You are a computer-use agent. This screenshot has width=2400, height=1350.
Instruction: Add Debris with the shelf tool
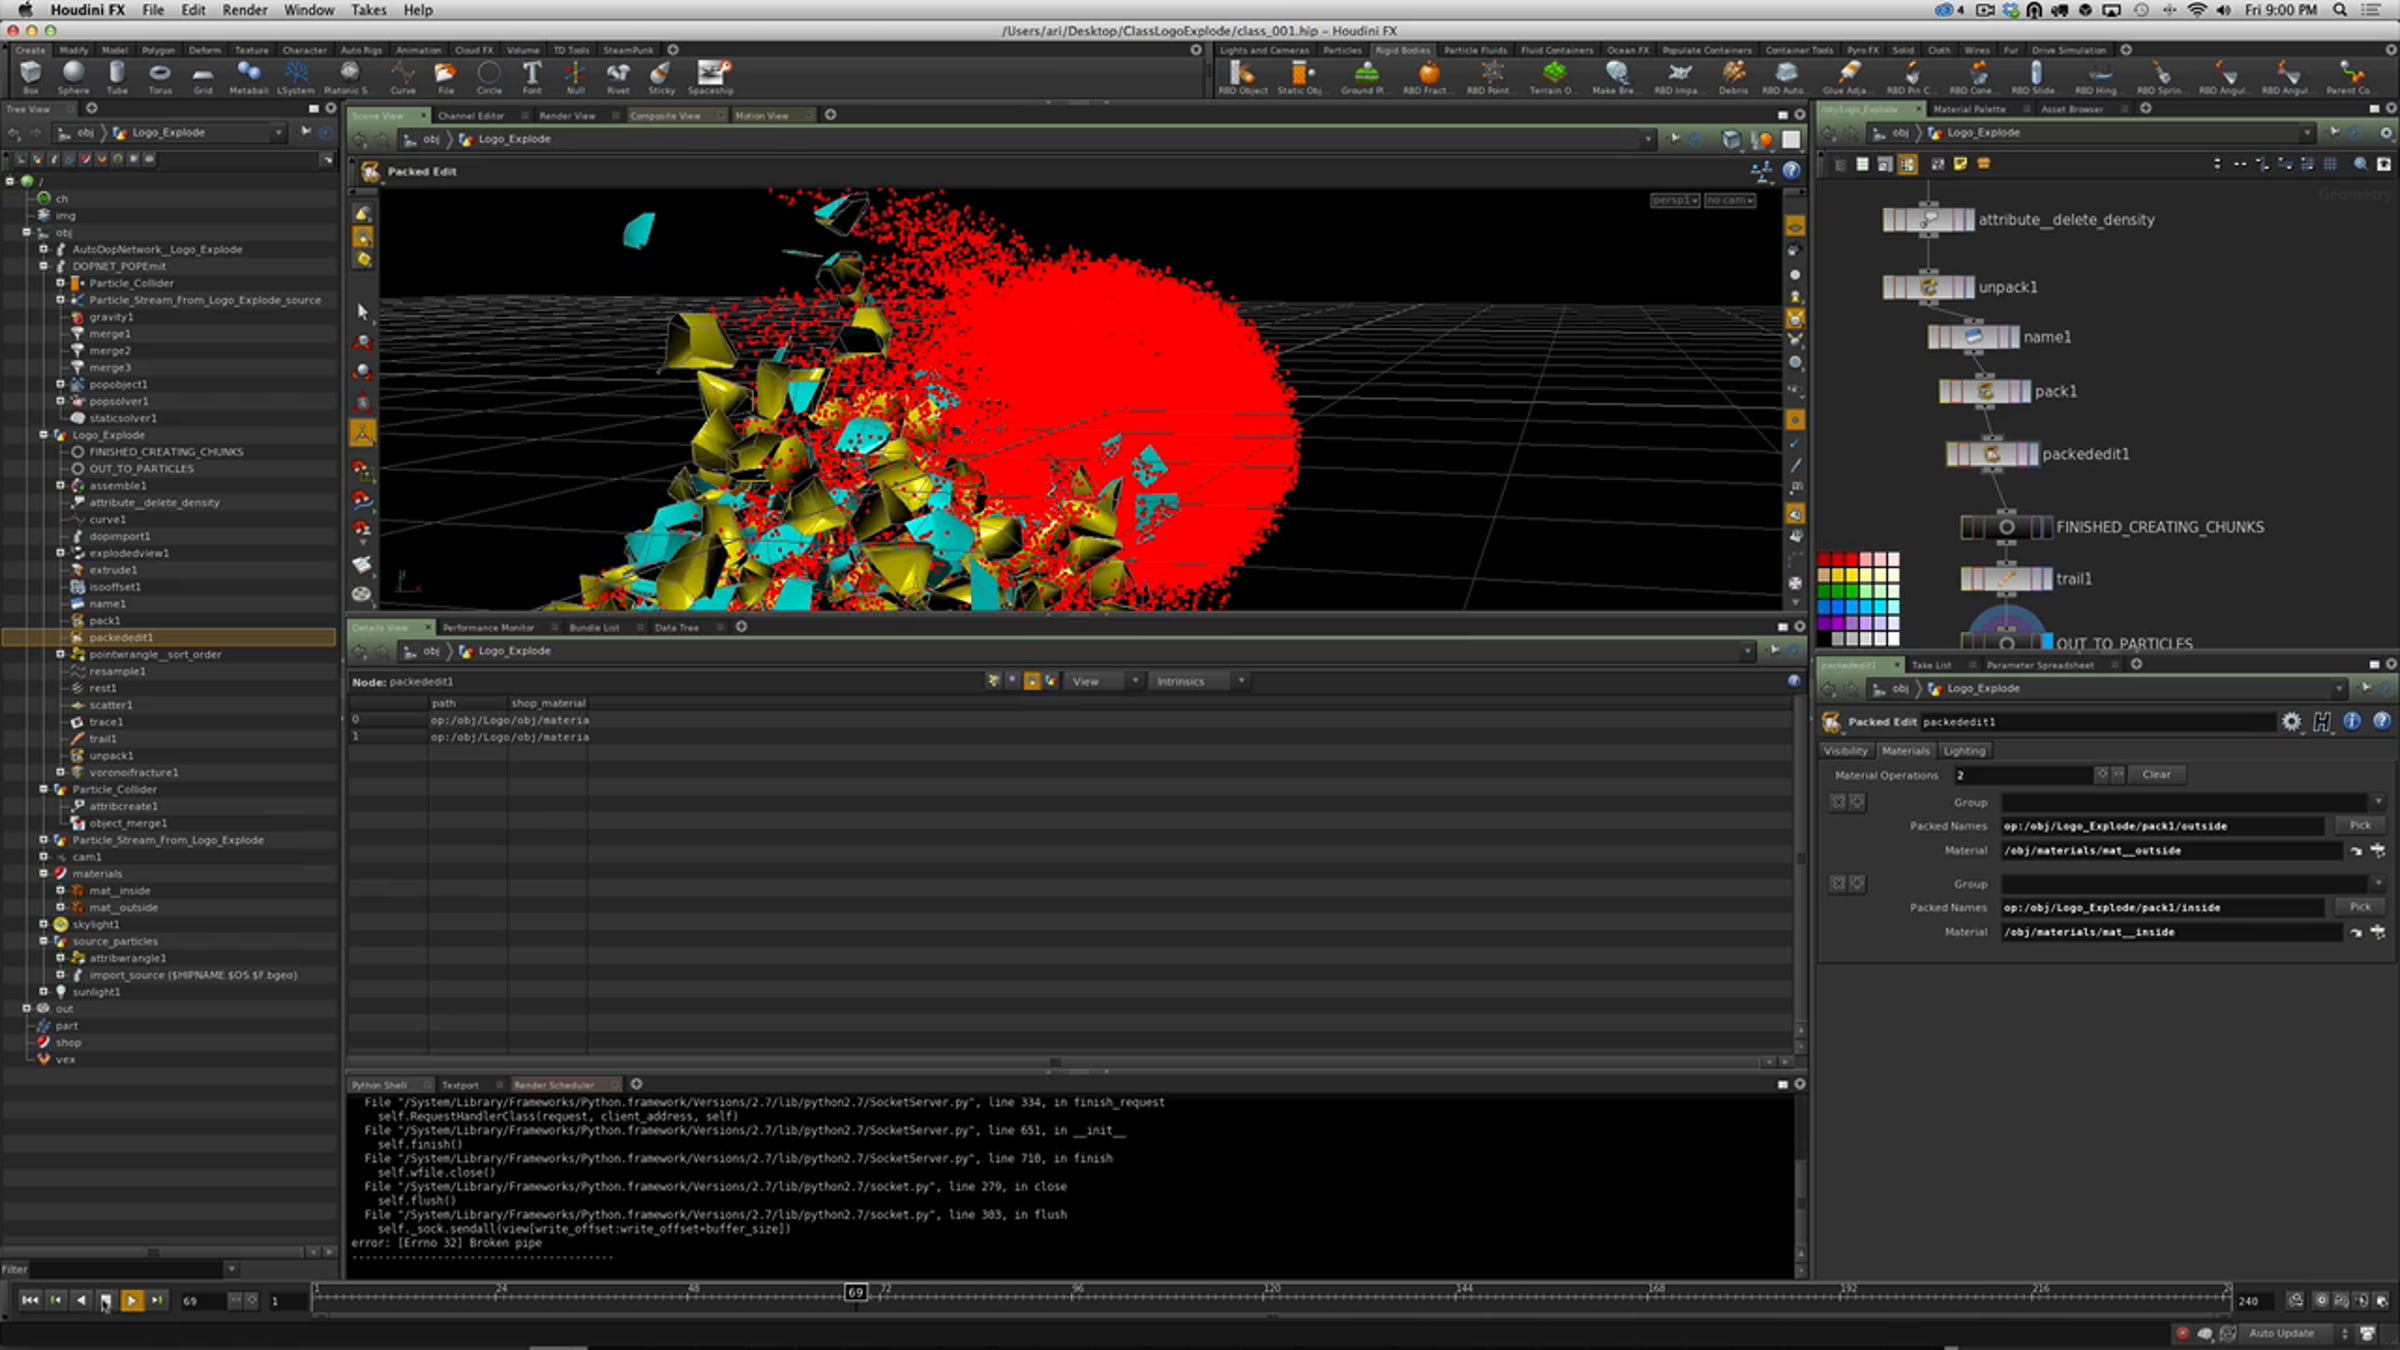[1733, 77]
